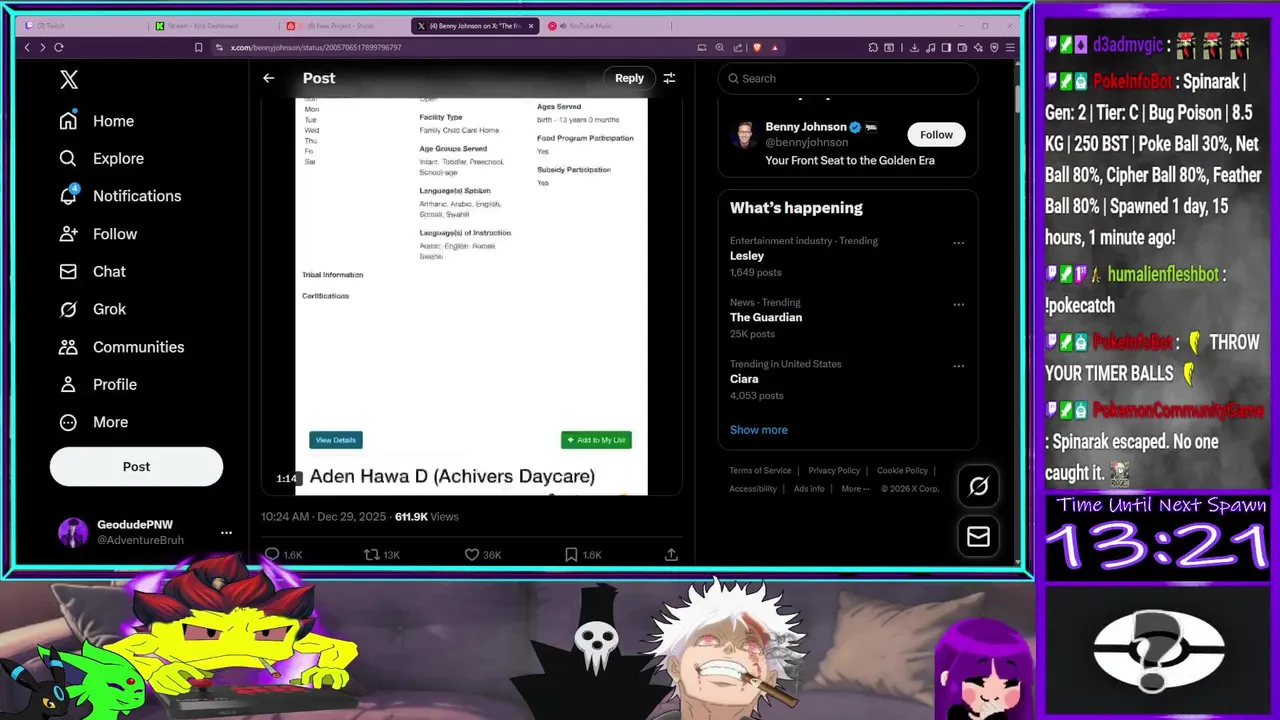Open the browser hamburger menu
The image size is (1280, 720).
coord(1011,47)
